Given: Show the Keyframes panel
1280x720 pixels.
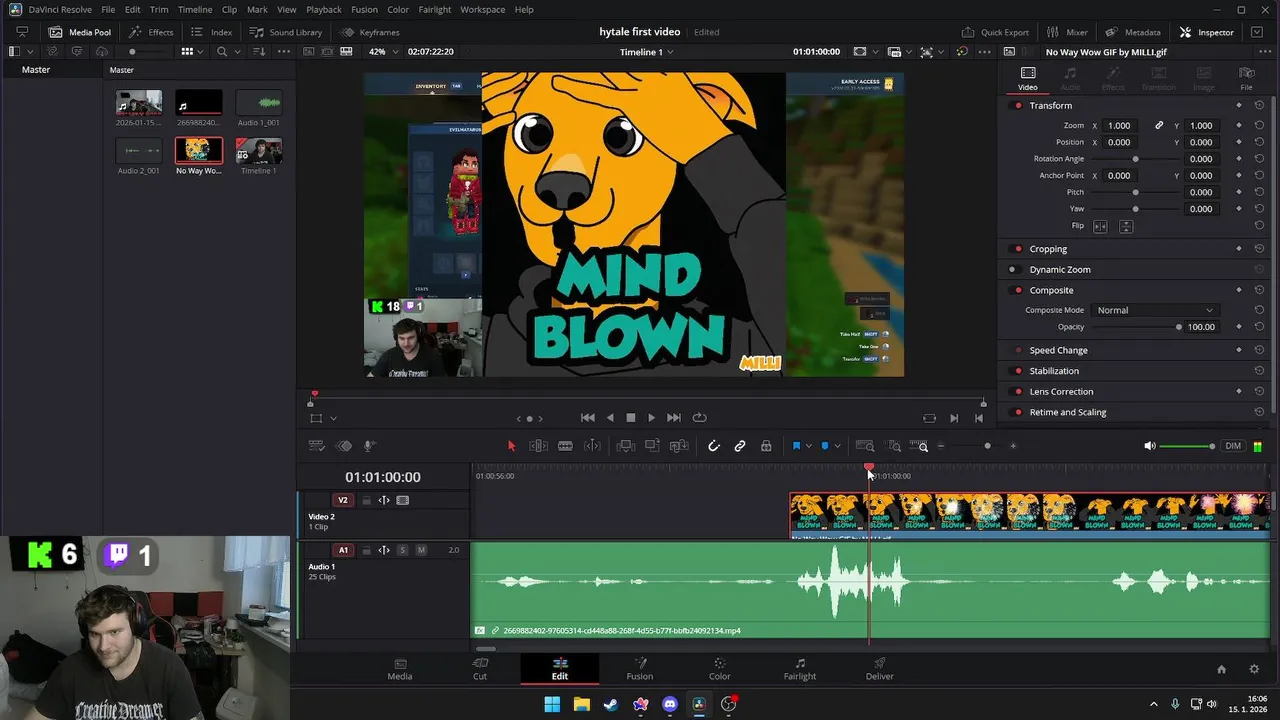Looking at the screenshot, I should 370,32.
